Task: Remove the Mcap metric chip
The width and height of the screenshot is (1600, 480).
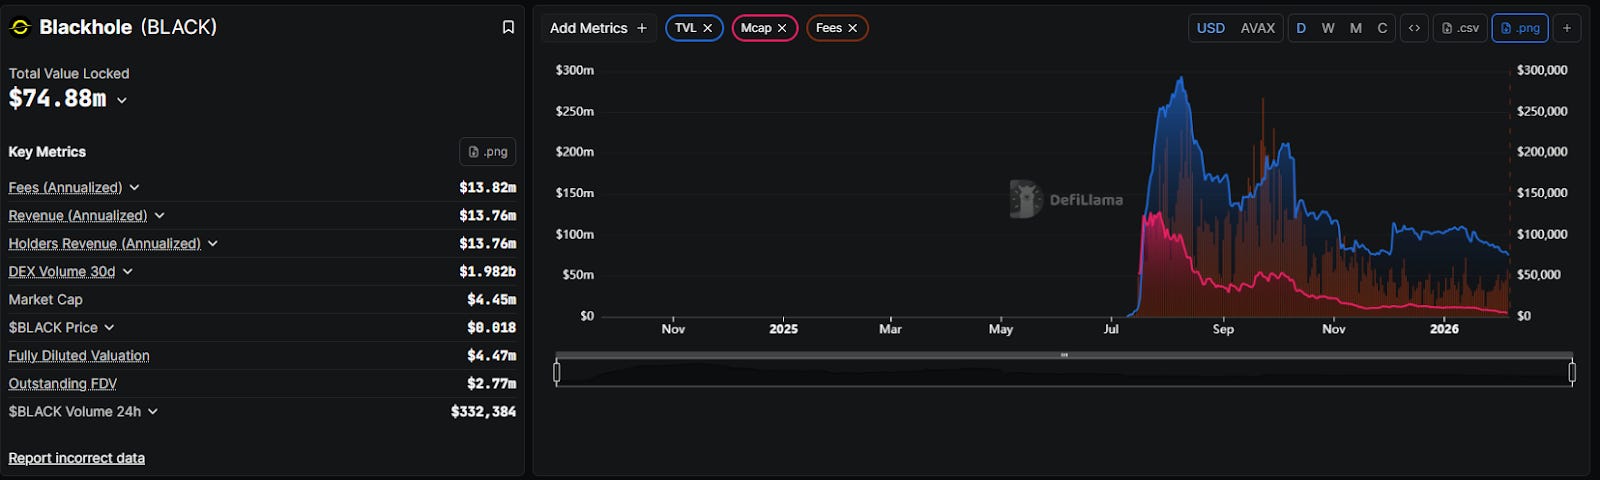Action: (x=782, y=28)
